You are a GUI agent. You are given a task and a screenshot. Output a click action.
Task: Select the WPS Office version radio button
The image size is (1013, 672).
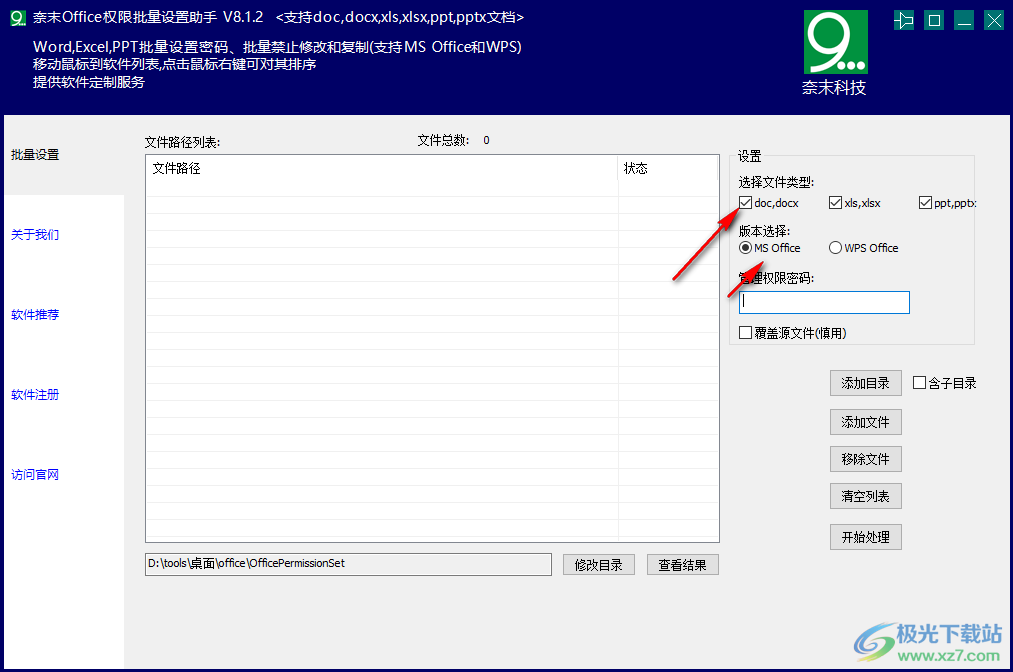point(835,248)
